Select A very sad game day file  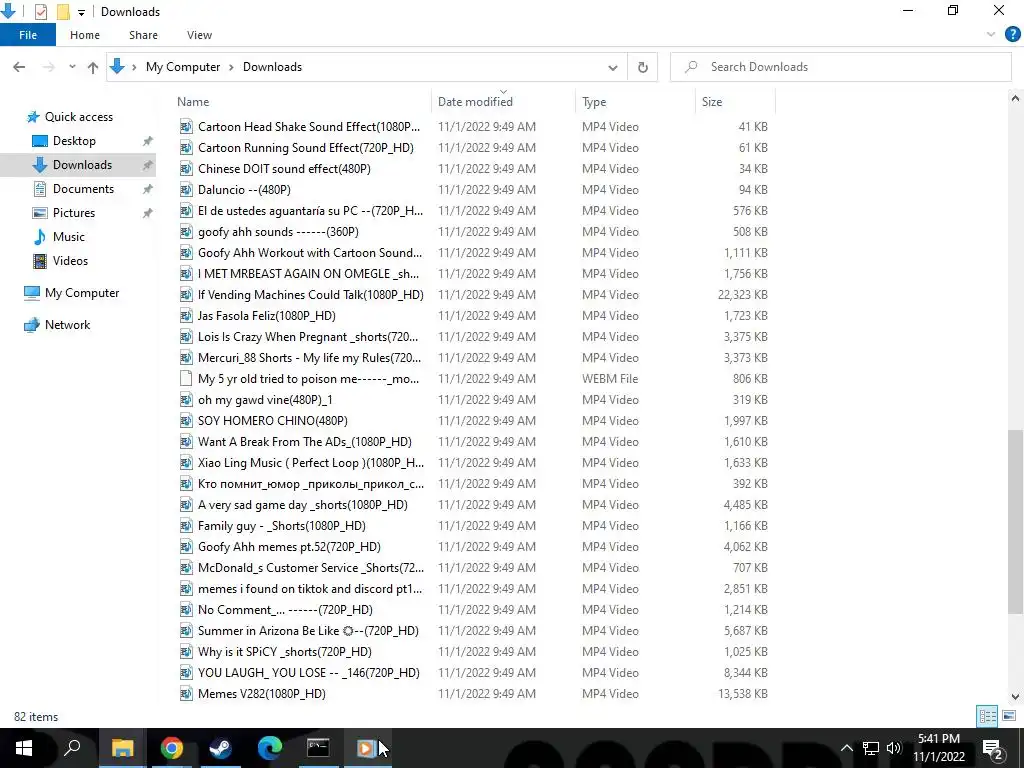point(302,505)
